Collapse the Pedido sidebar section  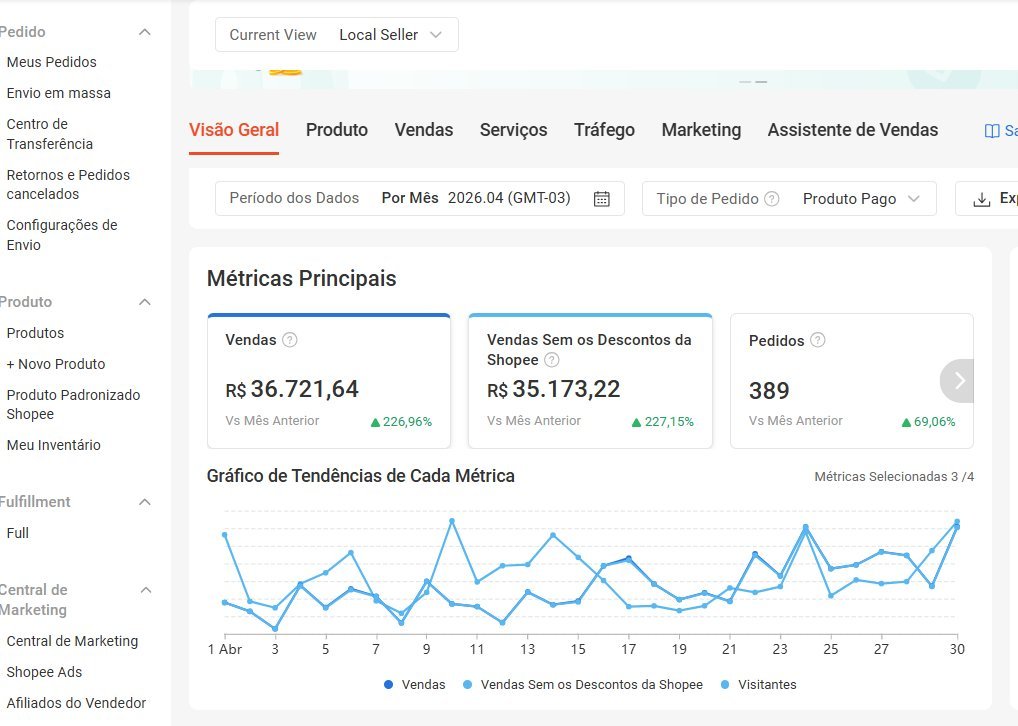pyautogui.click(x=145, y=32)
